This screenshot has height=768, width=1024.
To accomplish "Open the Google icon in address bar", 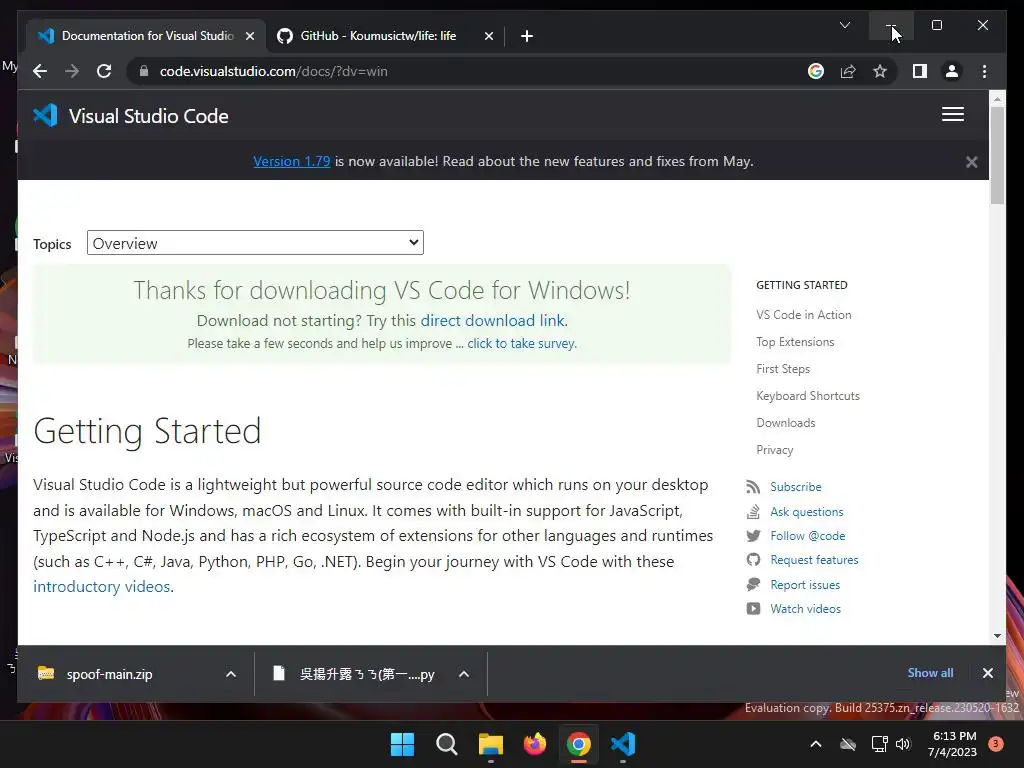I will [x=816, y=71].
